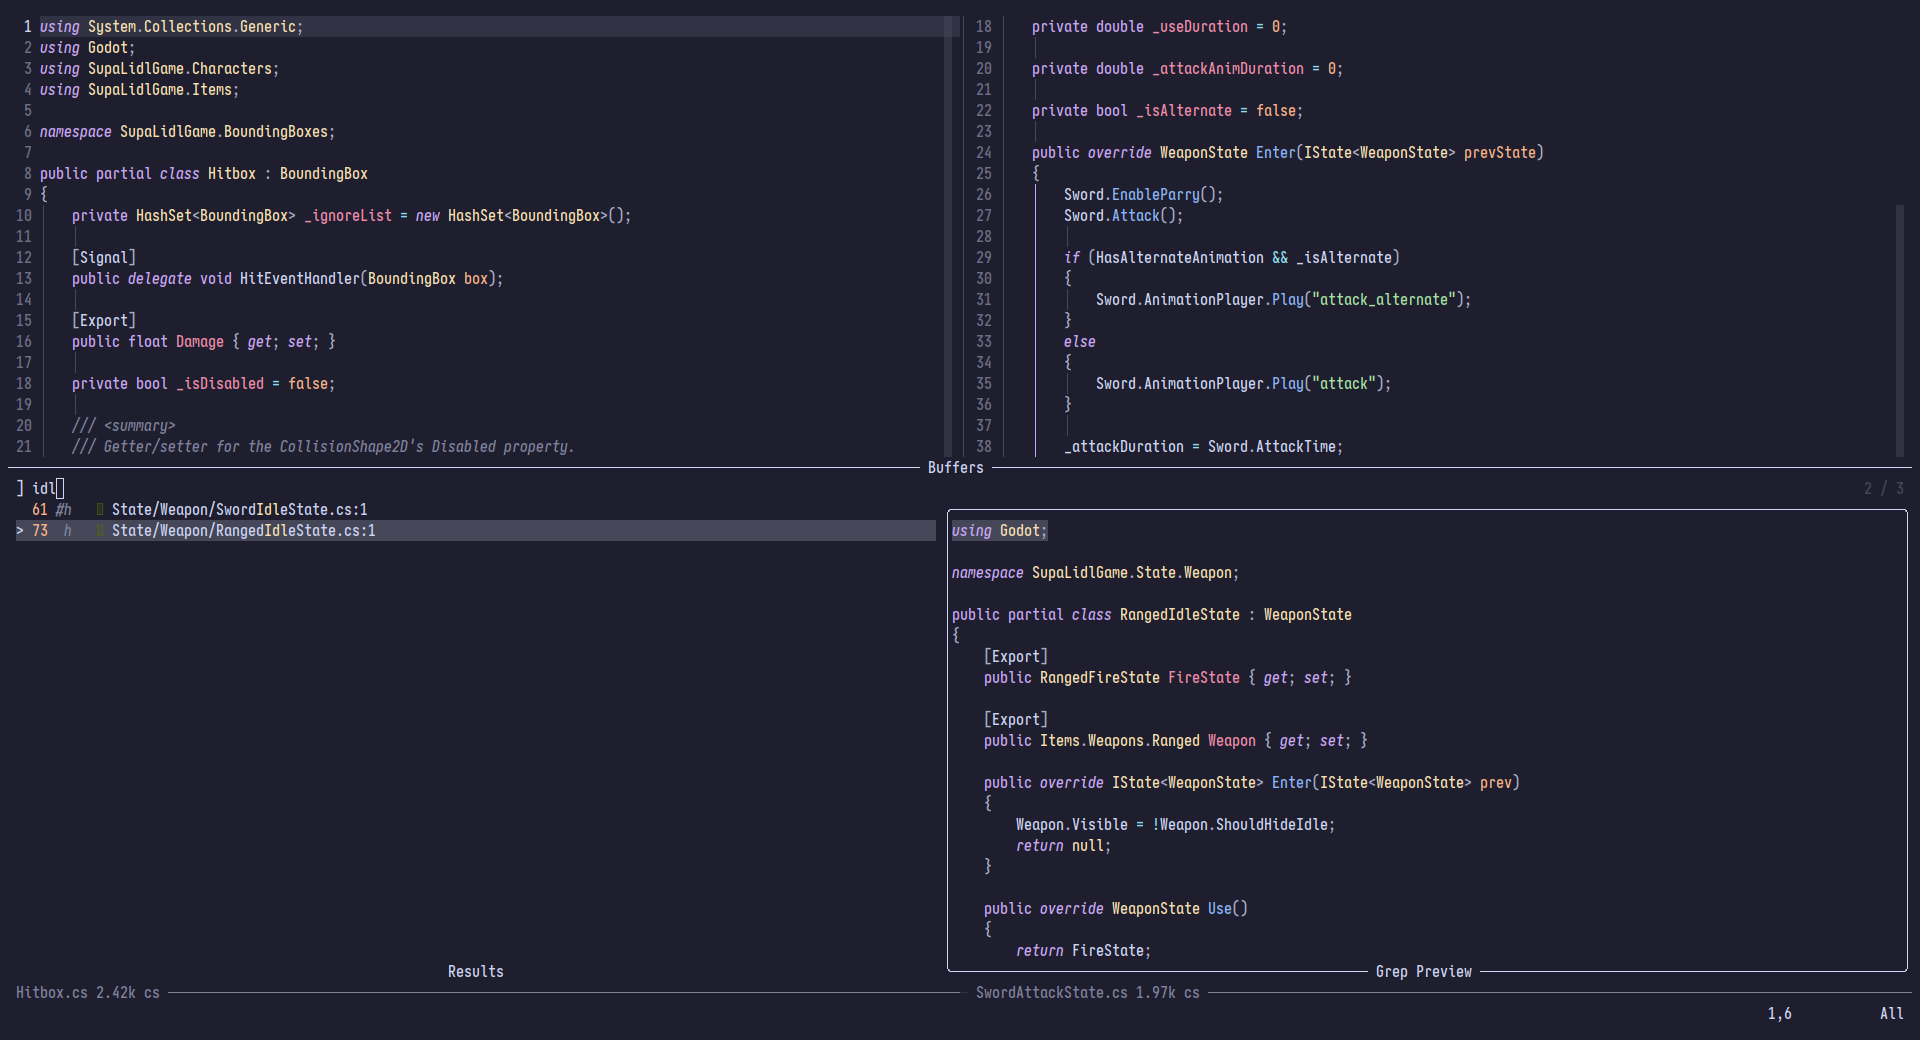Click the "All" scroll position indicator
1920x1040 pixels.
[1892, 1013]
